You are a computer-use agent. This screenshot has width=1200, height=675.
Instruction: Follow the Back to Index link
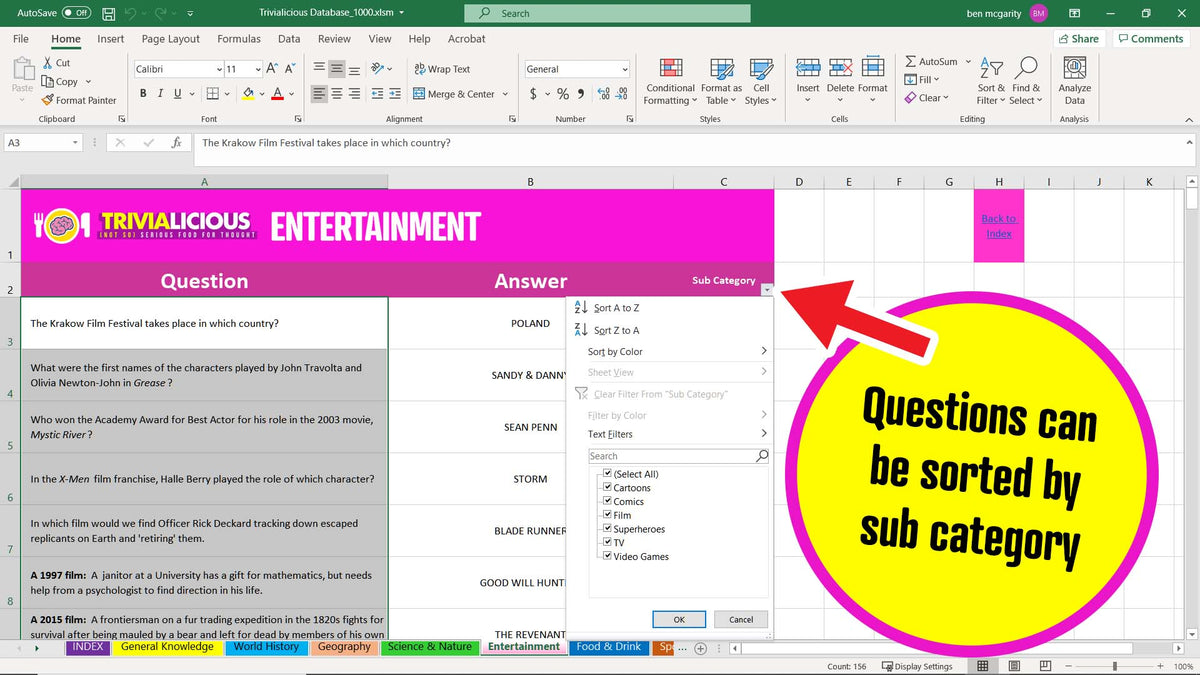coord(998,226)
